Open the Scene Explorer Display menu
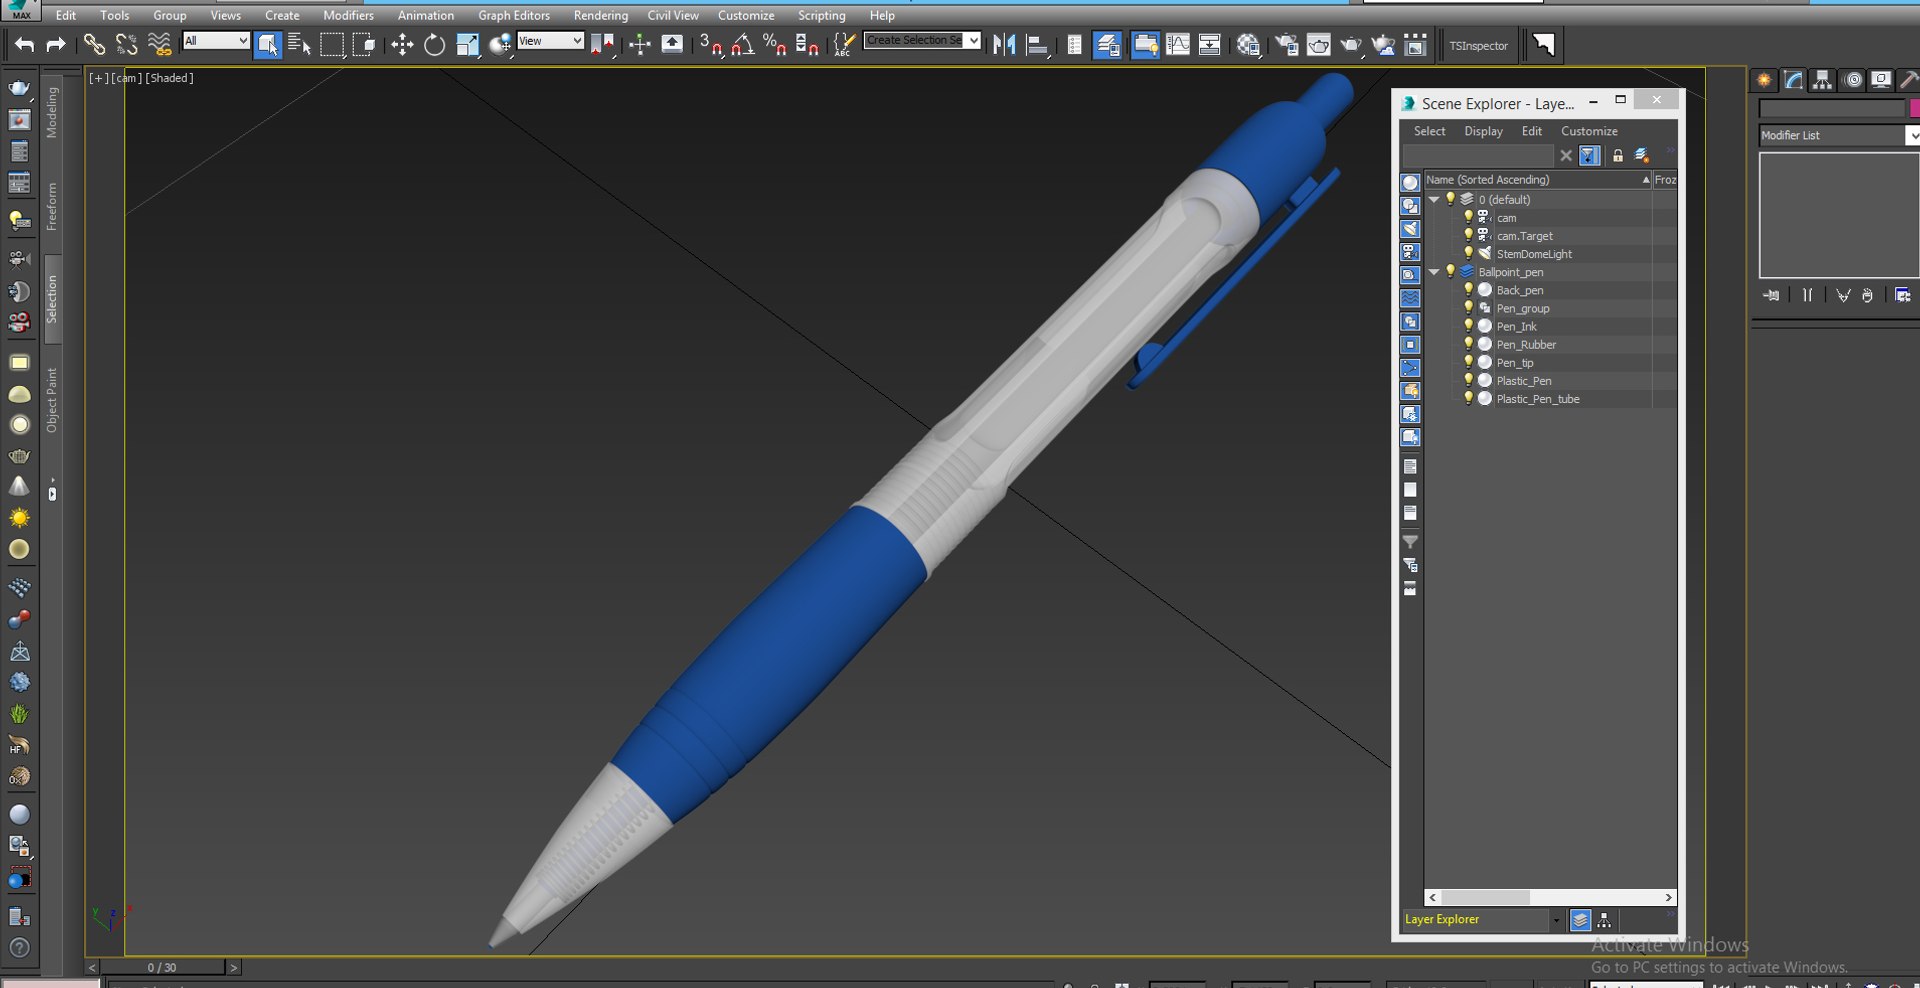 tap(1483, 131)
